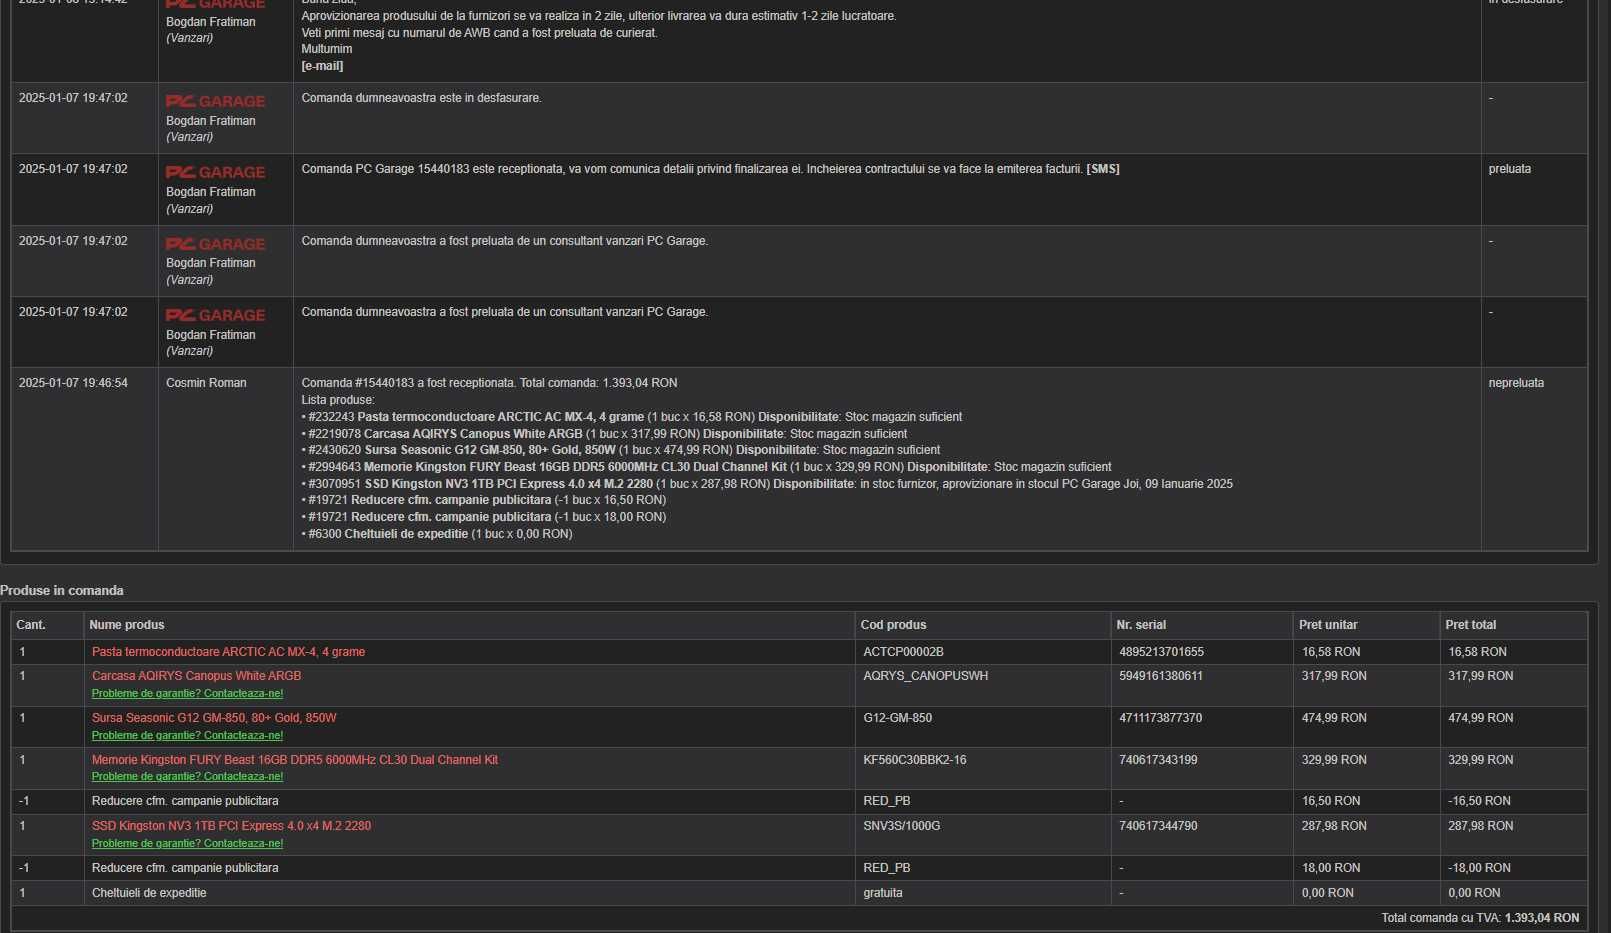Click the PC Garage logo in the SMS 'receptionata' row
Screen dimensions: 1611x933
pos(215,172)
